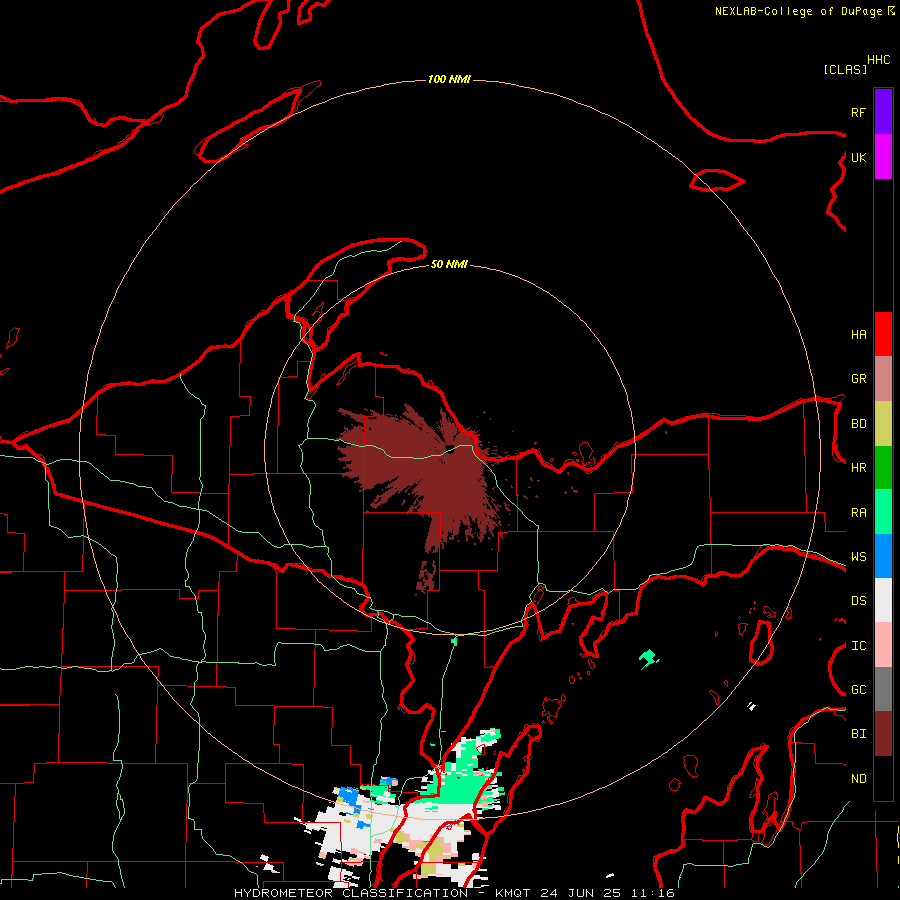Click the RF legend label
The image size is (900, 900).
click(858, 112)
